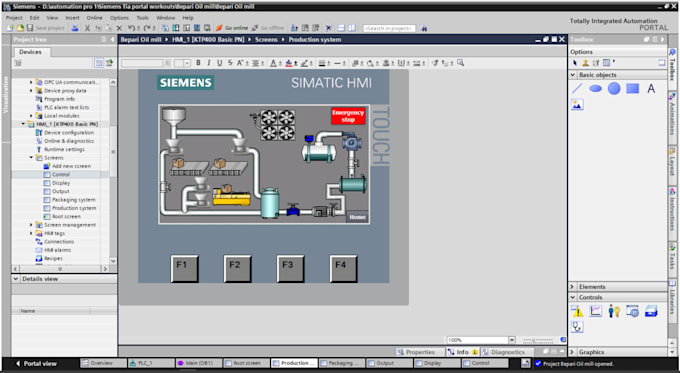Open the Options menu
Image resolution: width=680 pixels, height=373 pixels.
point(119,18)
